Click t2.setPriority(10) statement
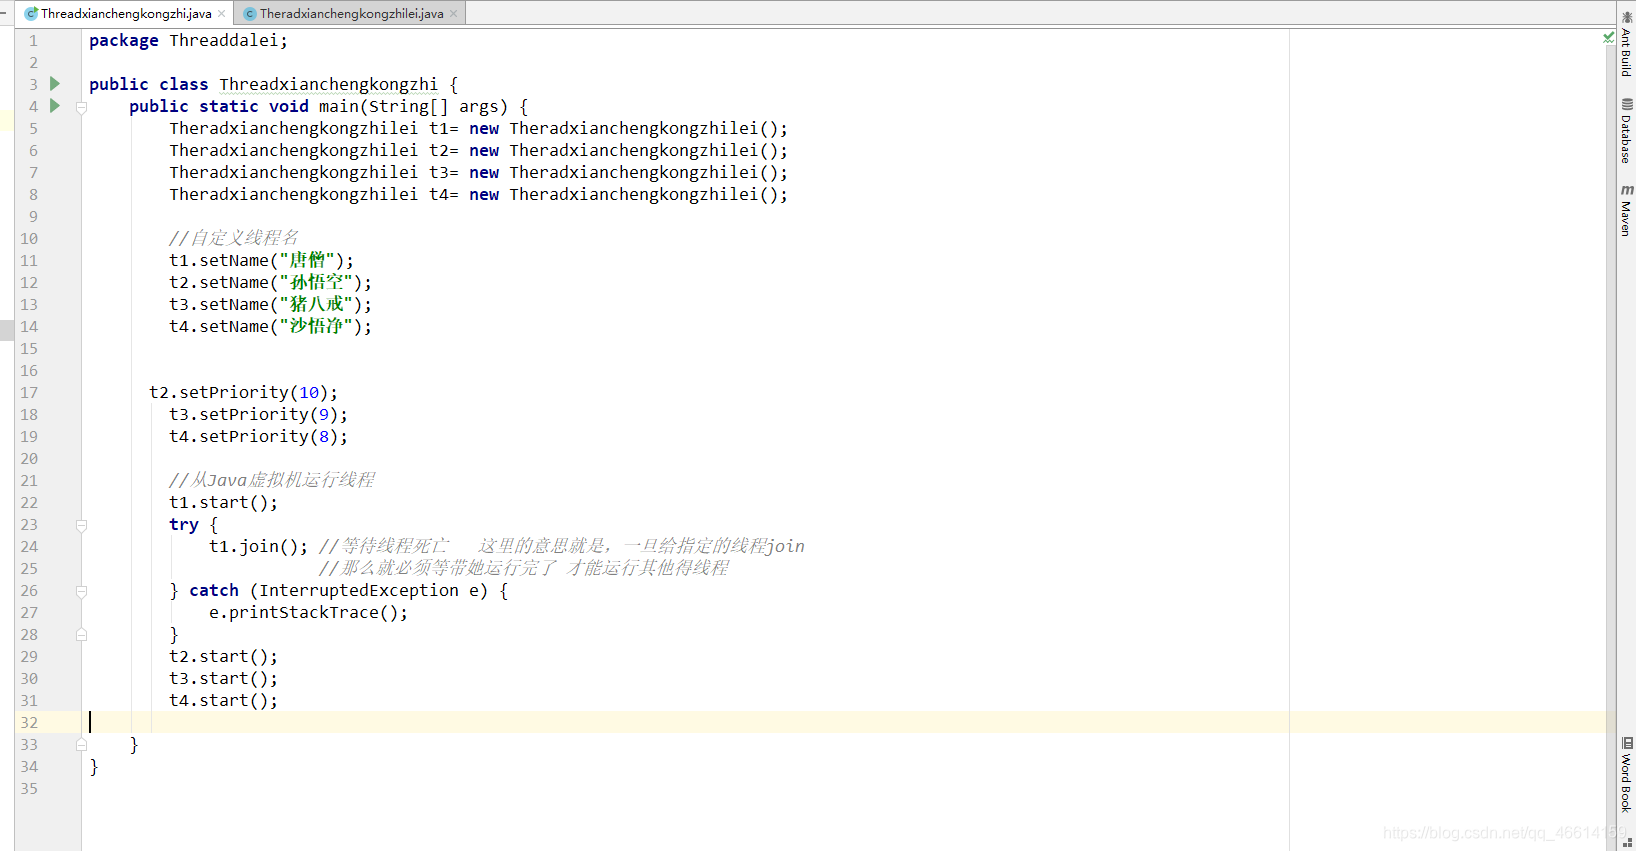The image size is (1636, 851). pyautogui.click(x=243, y=392)
